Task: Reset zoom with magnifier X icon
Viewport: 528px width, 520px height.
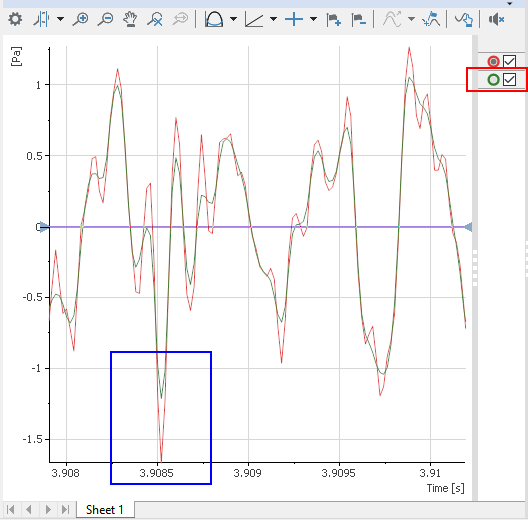Action: tap(155, 19)
